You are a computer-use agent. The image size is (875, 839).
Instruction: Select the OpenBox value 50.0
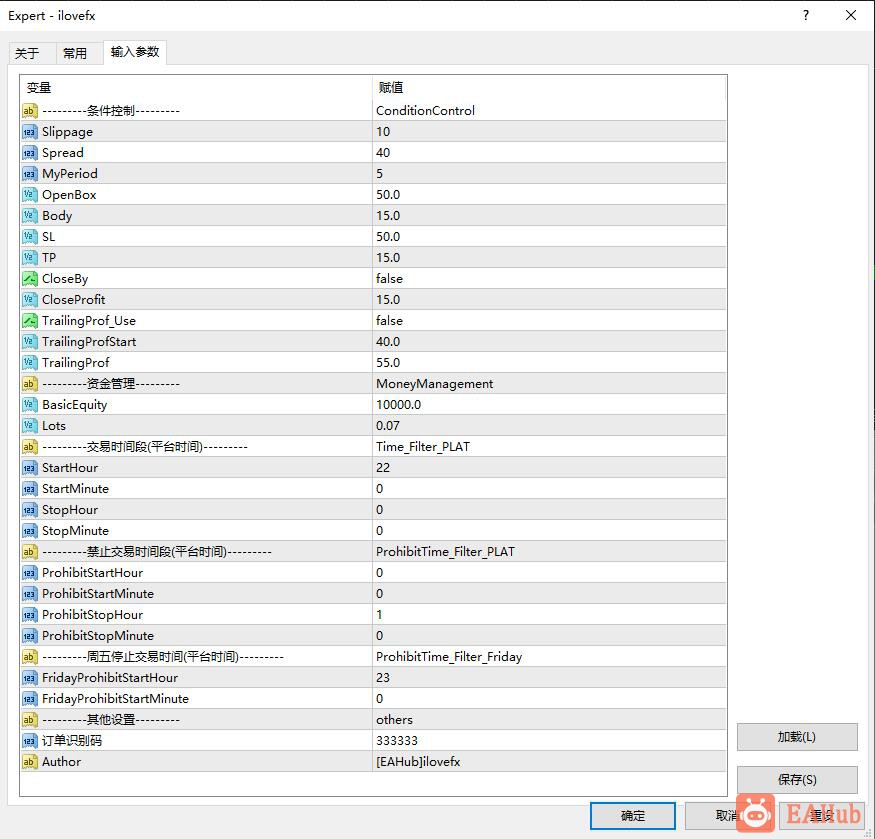[x=549, y=195]
